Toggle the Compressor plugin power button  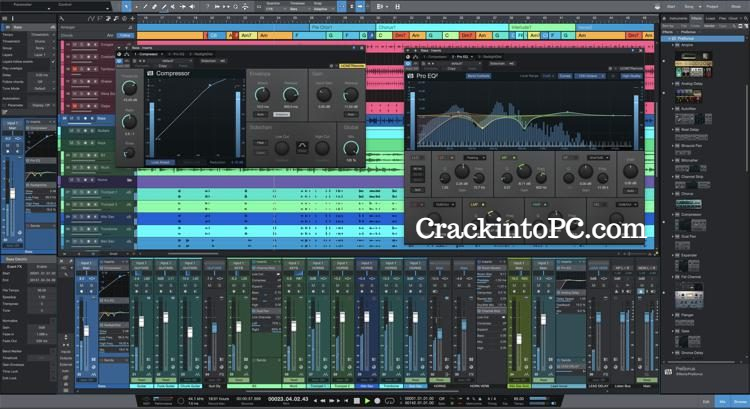coord(119,61)
